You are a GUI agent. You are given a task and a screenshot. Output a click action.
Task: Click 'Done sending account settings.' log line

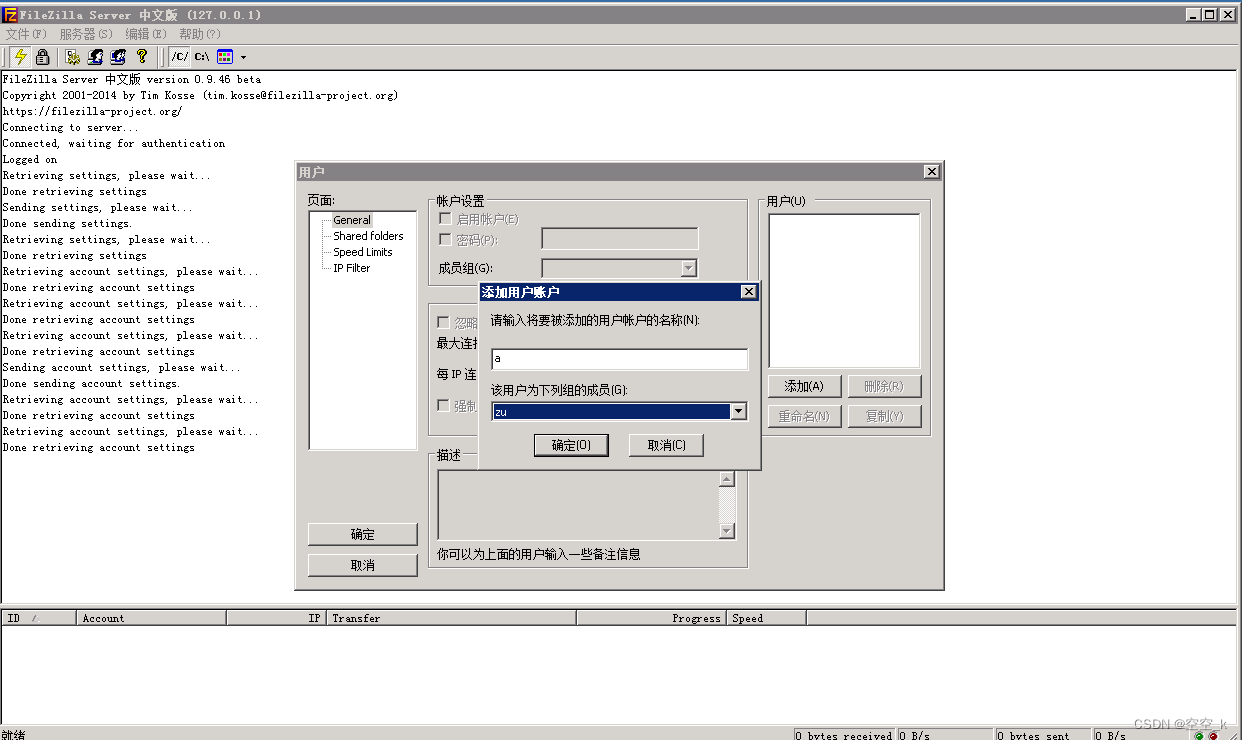91,383
